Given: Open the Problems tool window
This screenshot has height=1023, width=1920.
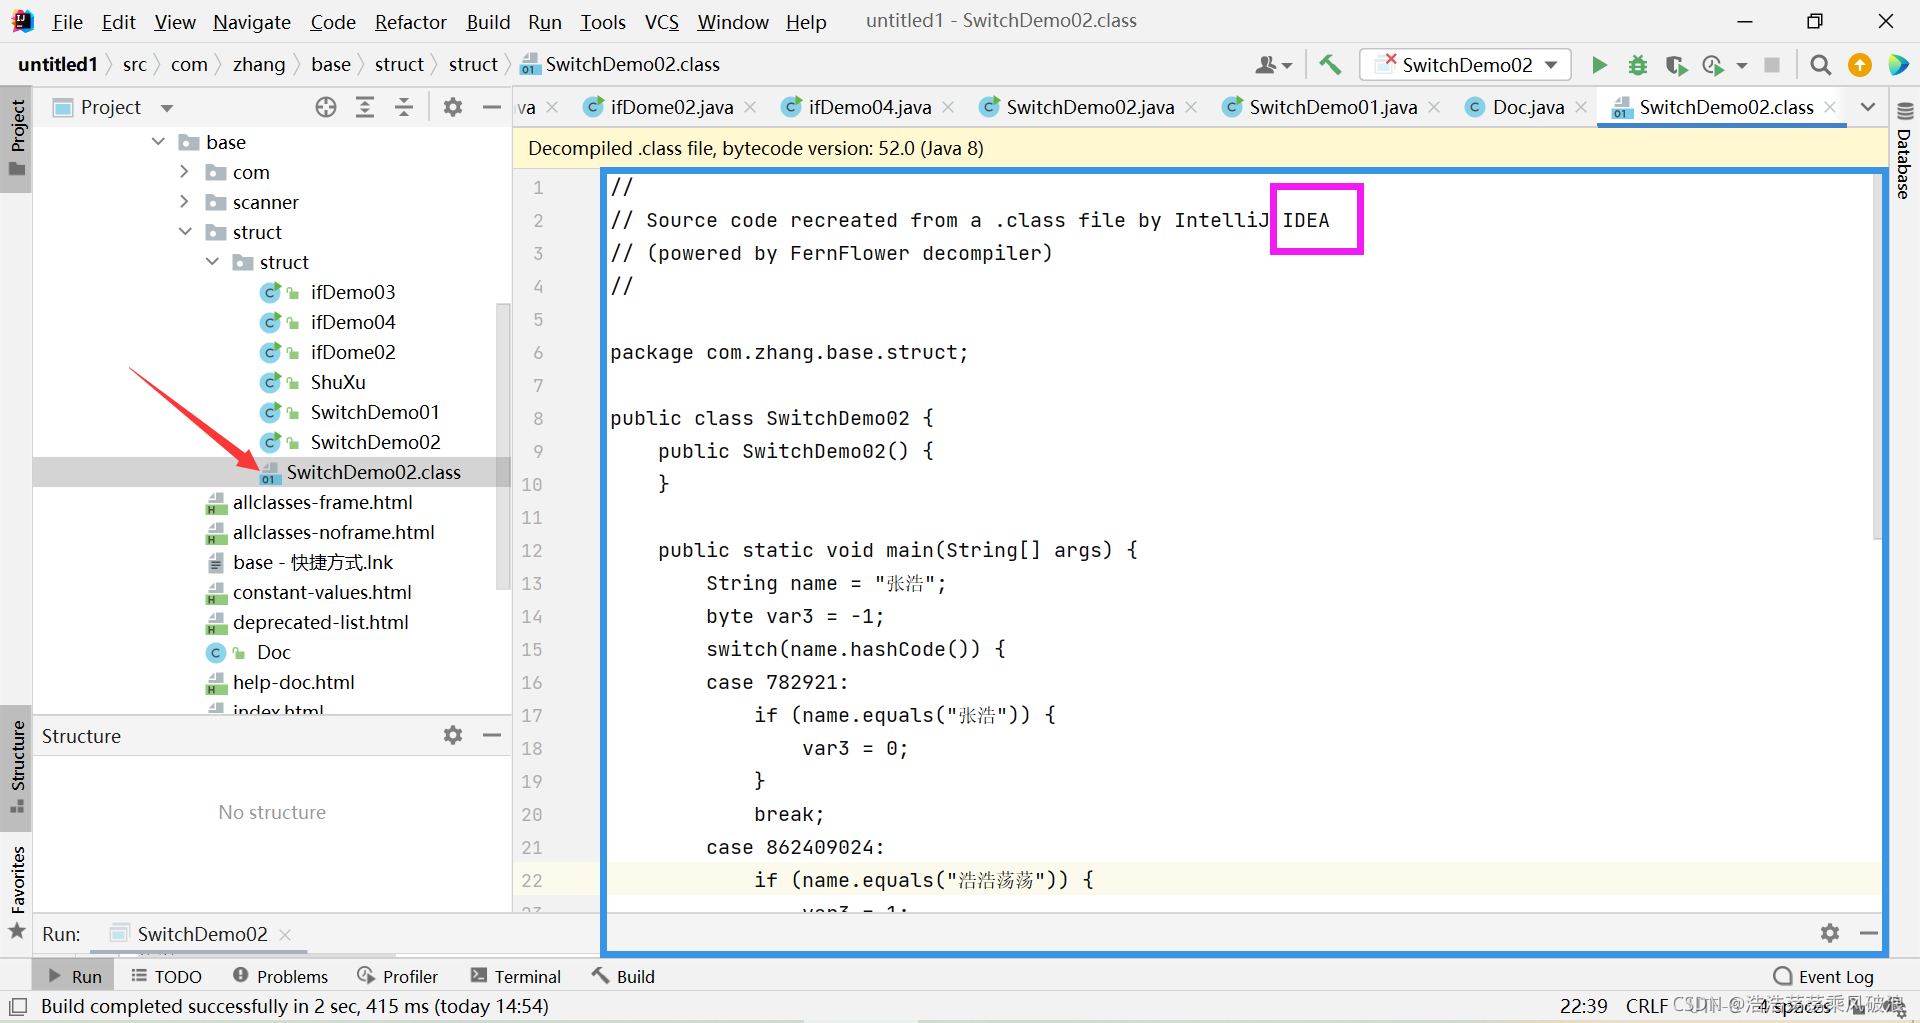Looking at the screenshot, I should [x=280, y=976].
